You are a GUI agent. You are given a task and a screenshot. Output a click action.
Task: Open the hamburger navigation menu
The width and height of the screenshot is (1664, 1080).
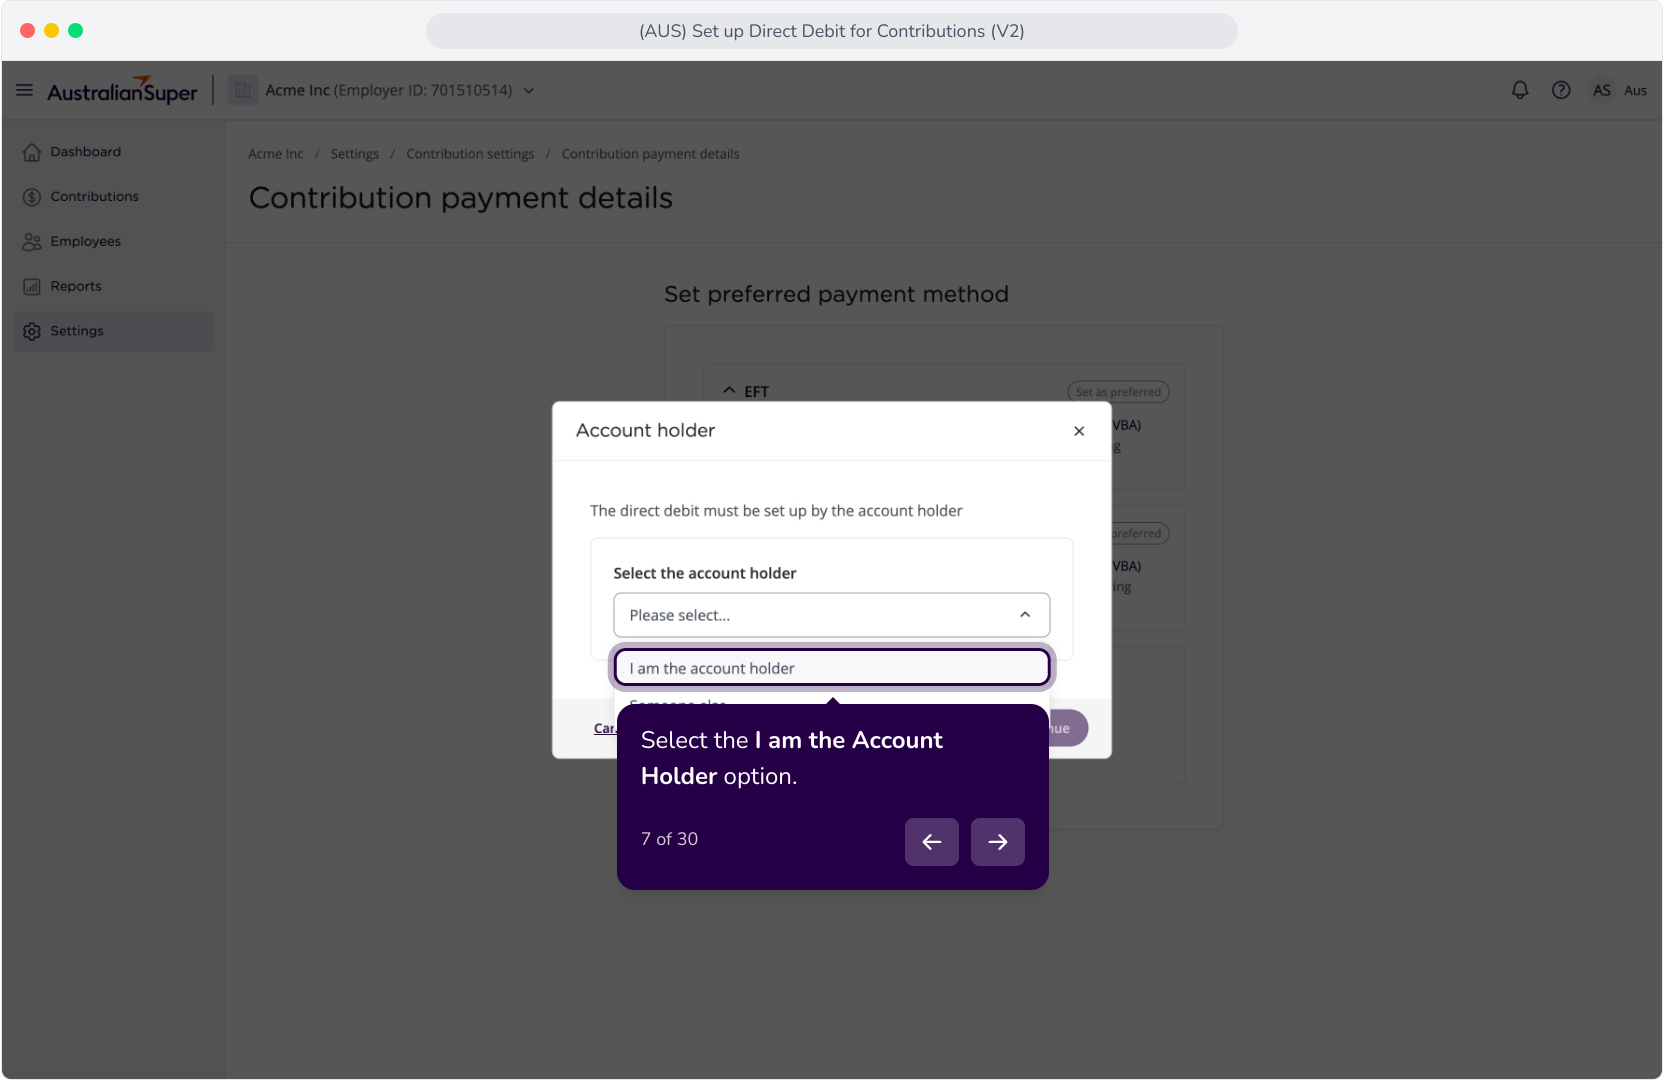(x=25, y=90)
